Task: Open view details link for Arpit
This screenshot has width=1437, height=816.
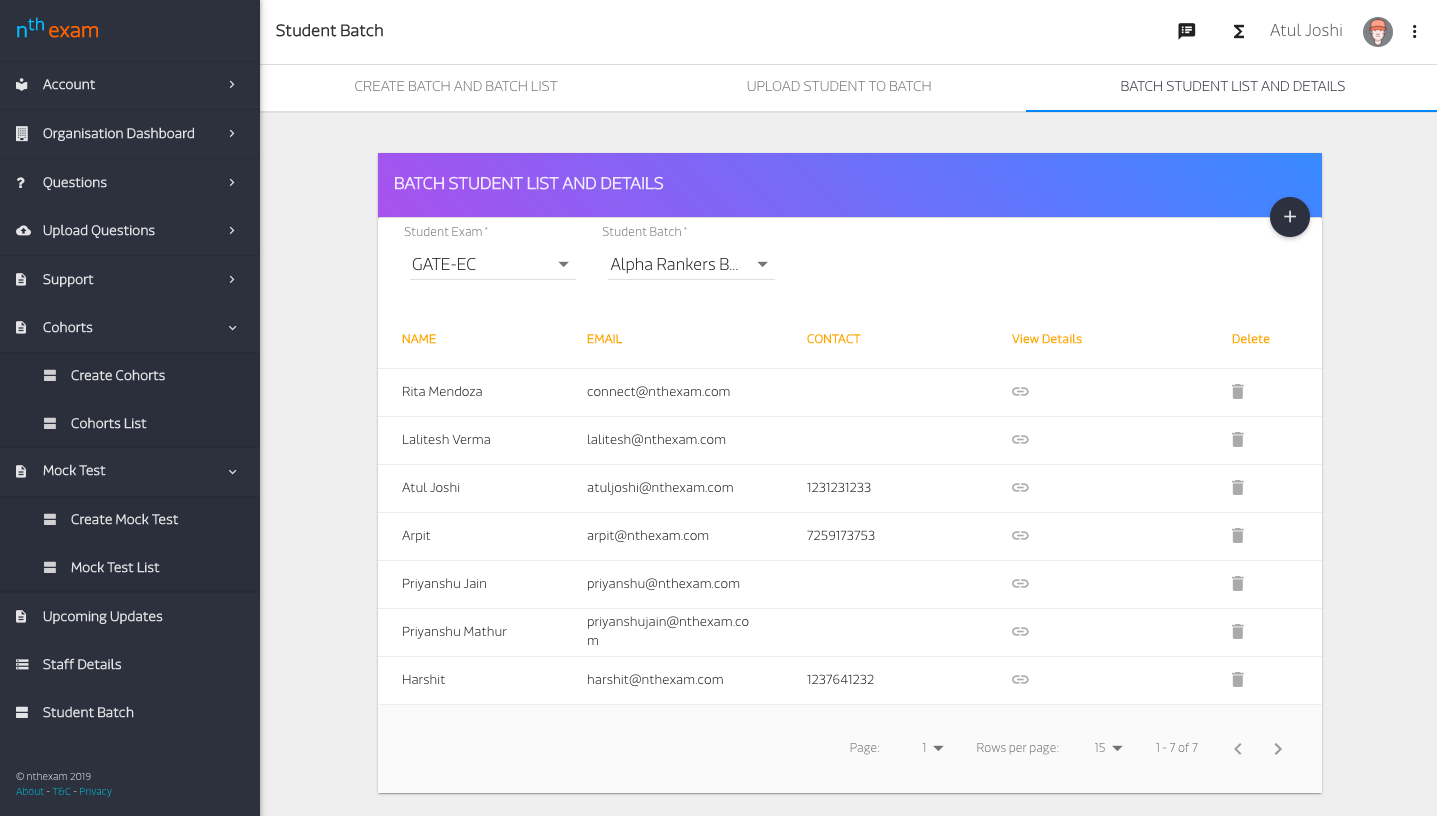Action: tap(1020, 536)
